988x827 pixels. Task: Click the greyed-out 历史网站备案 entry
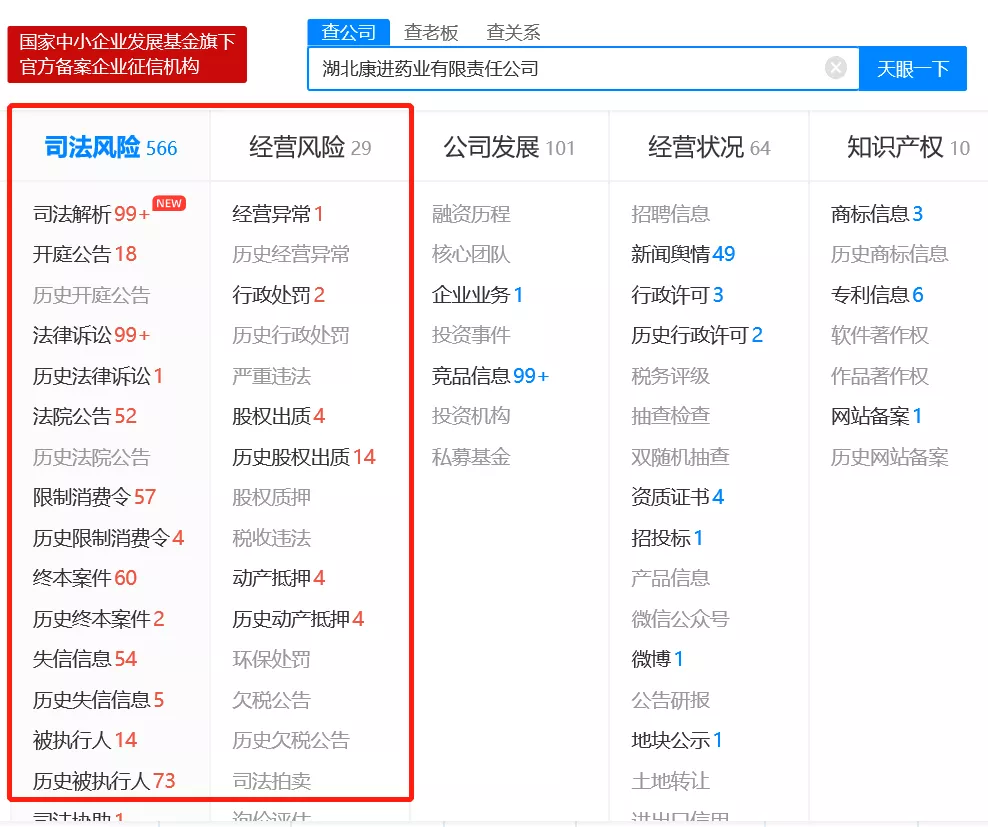(890, 456)
